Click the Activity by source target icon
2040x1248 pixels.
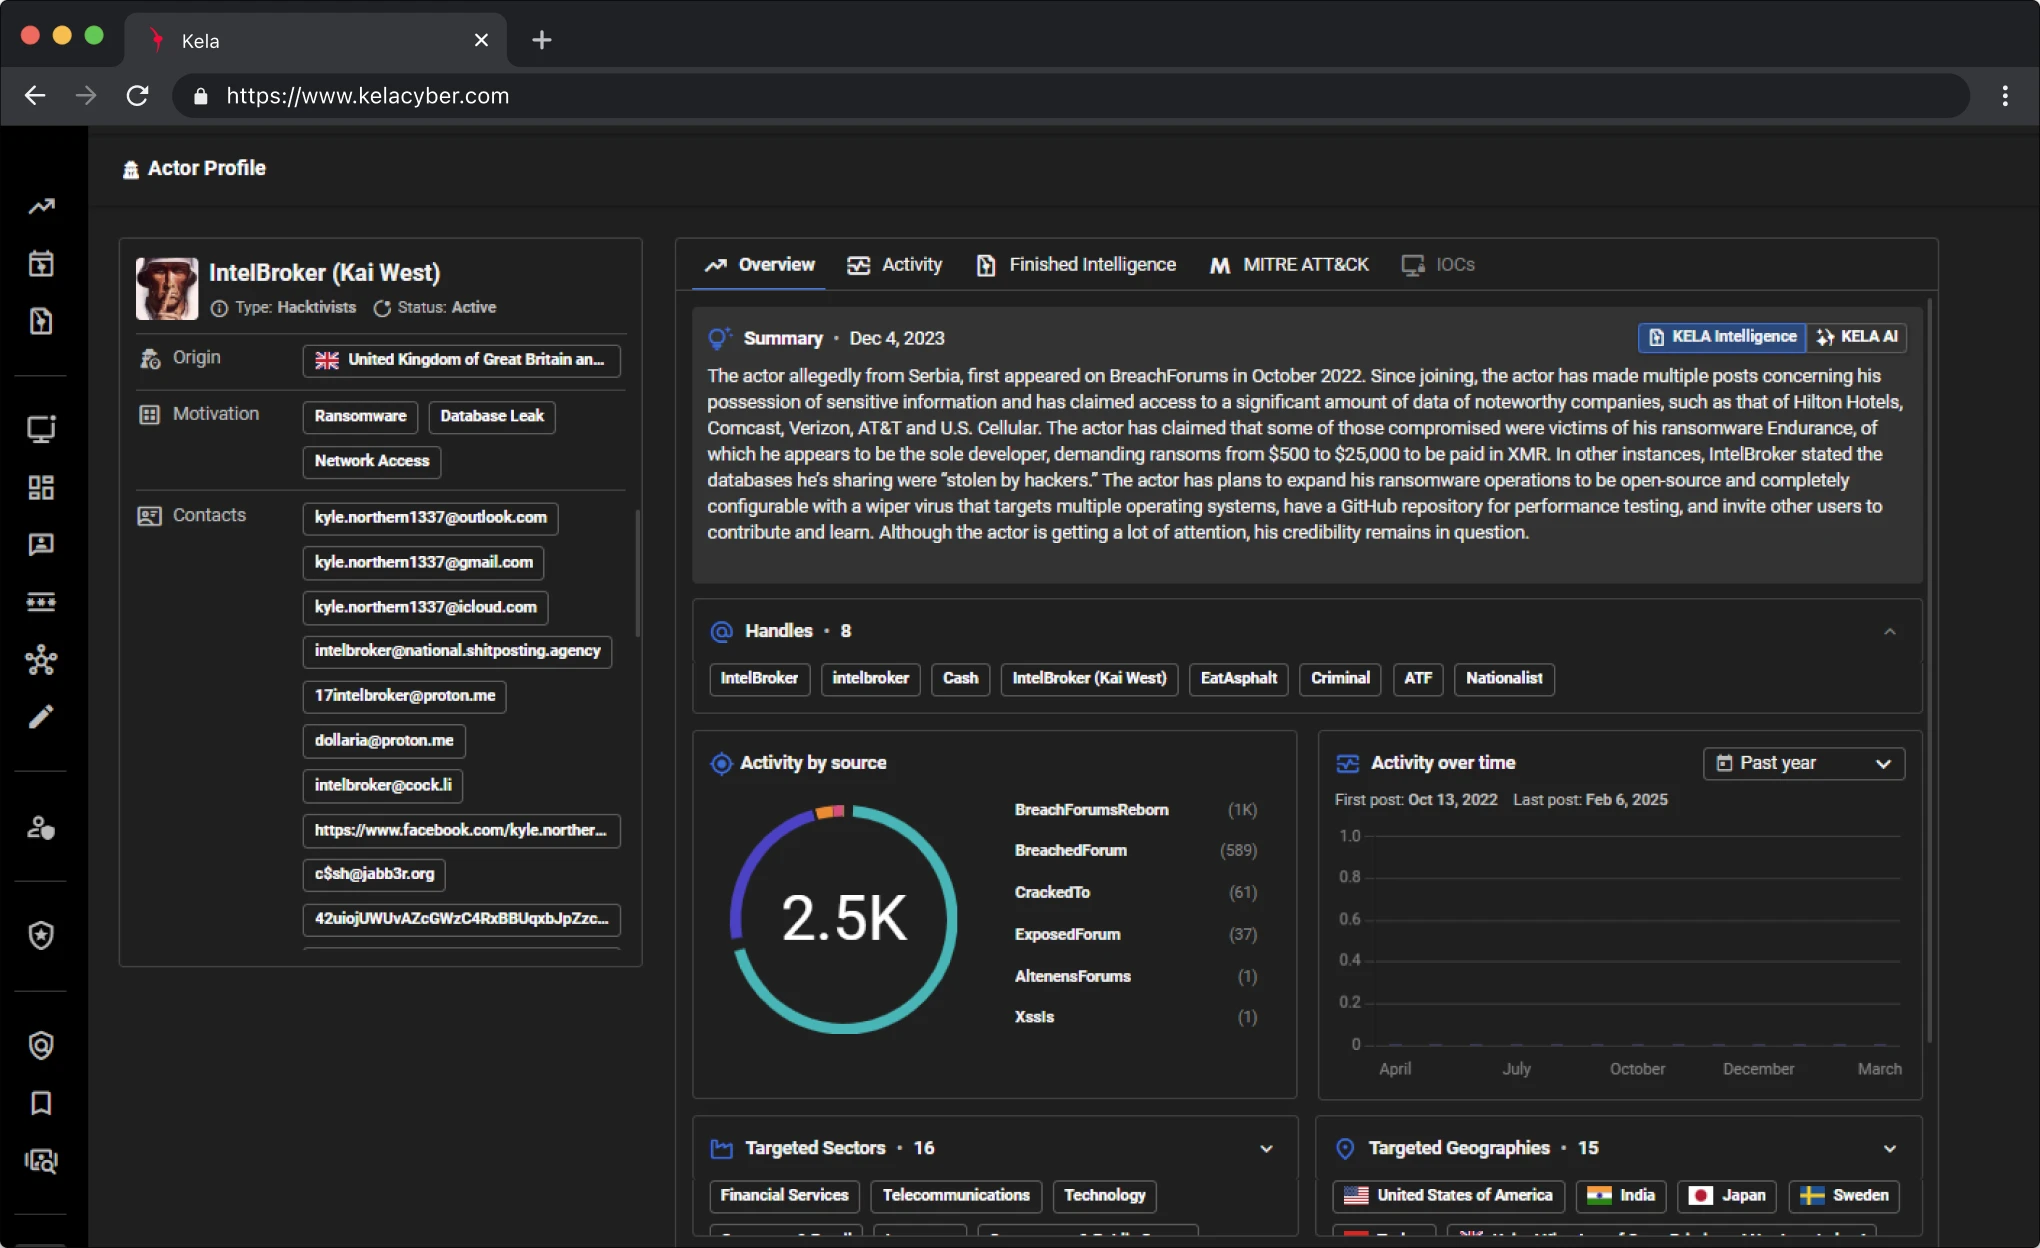(721, 763)
